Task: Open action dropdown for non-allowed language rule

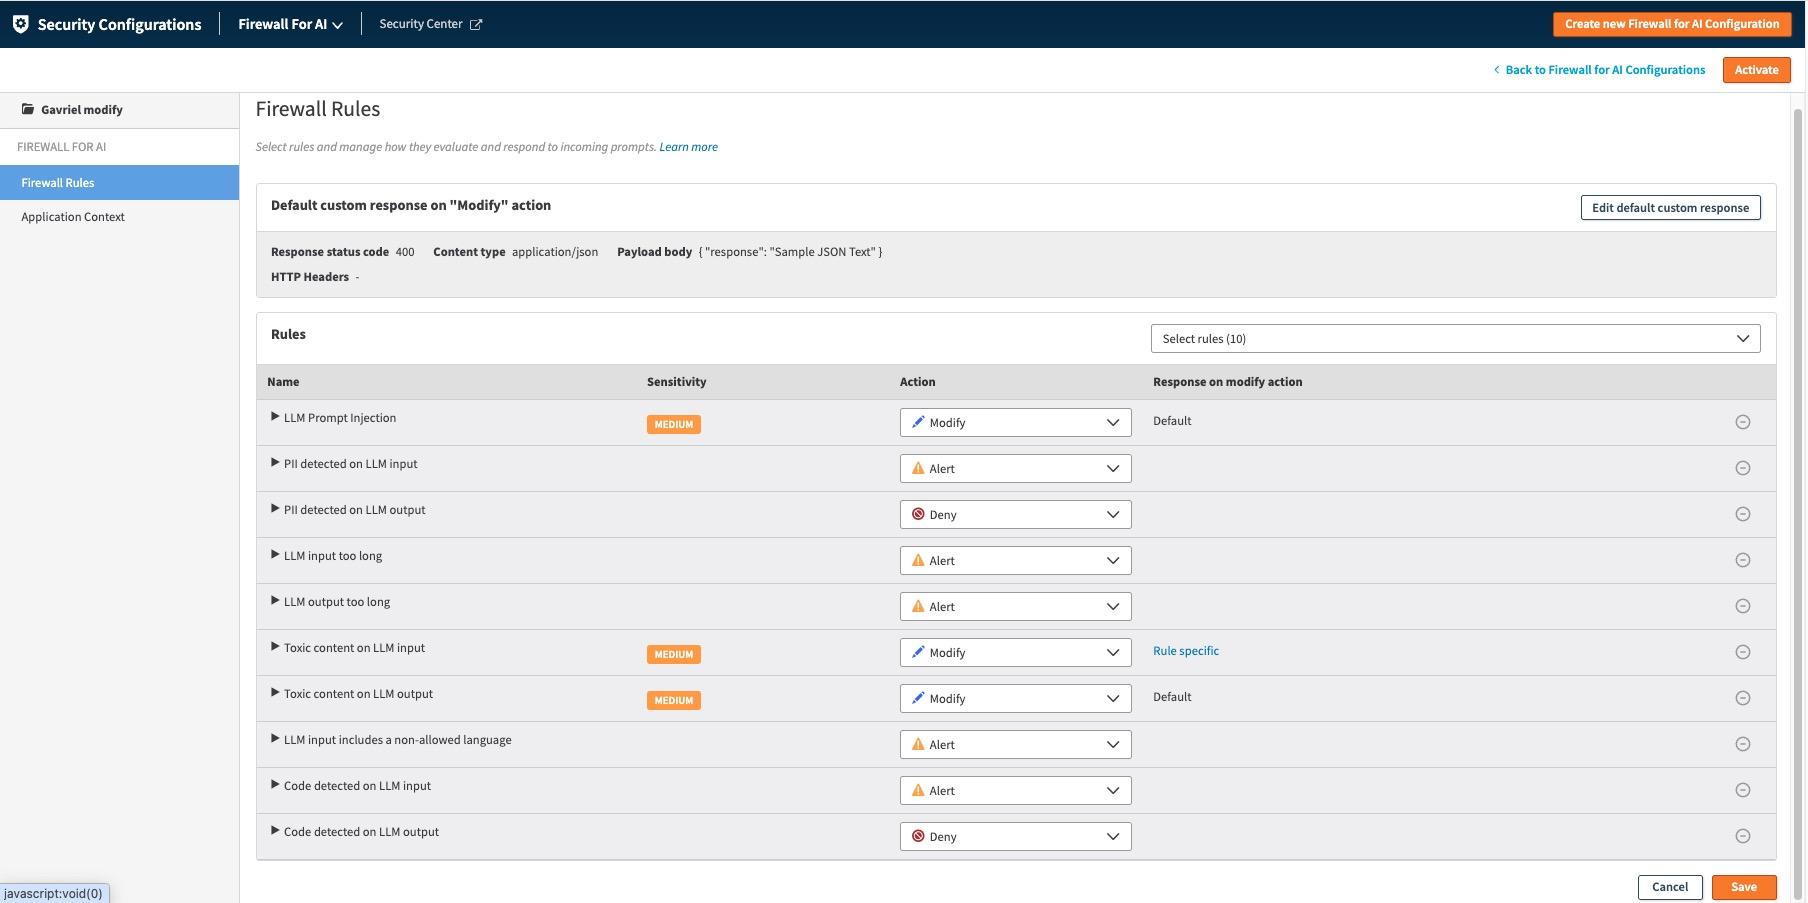Action: point(1015,744)
